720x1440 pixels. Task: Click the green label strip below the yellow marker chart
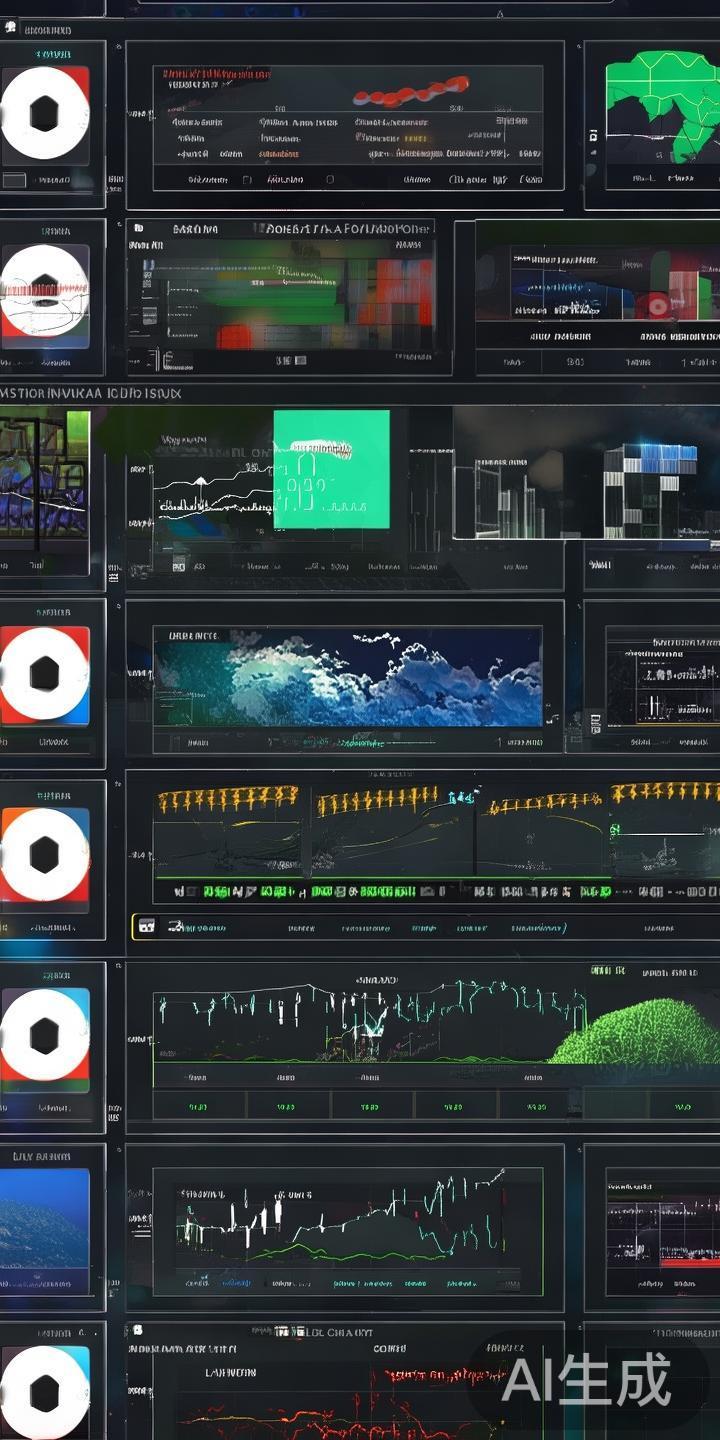click(380, 890)
